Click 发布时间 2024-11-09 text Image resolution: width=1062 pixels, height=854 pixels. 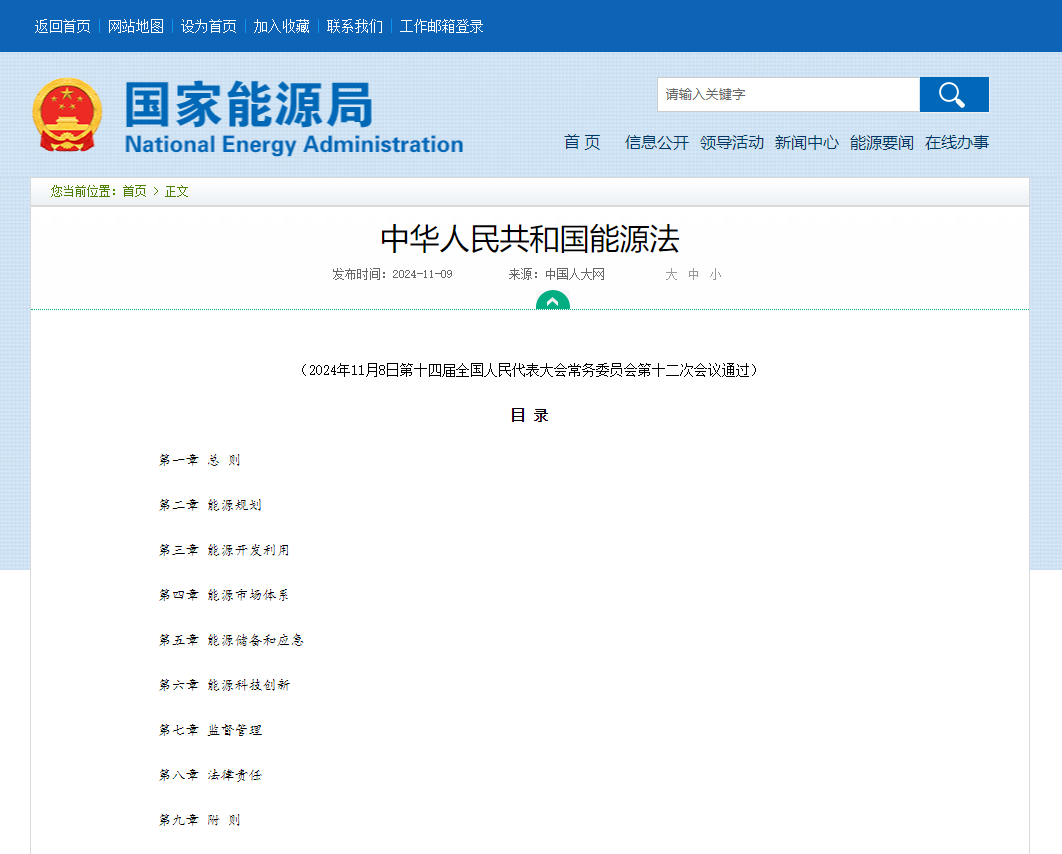(392, 274)
